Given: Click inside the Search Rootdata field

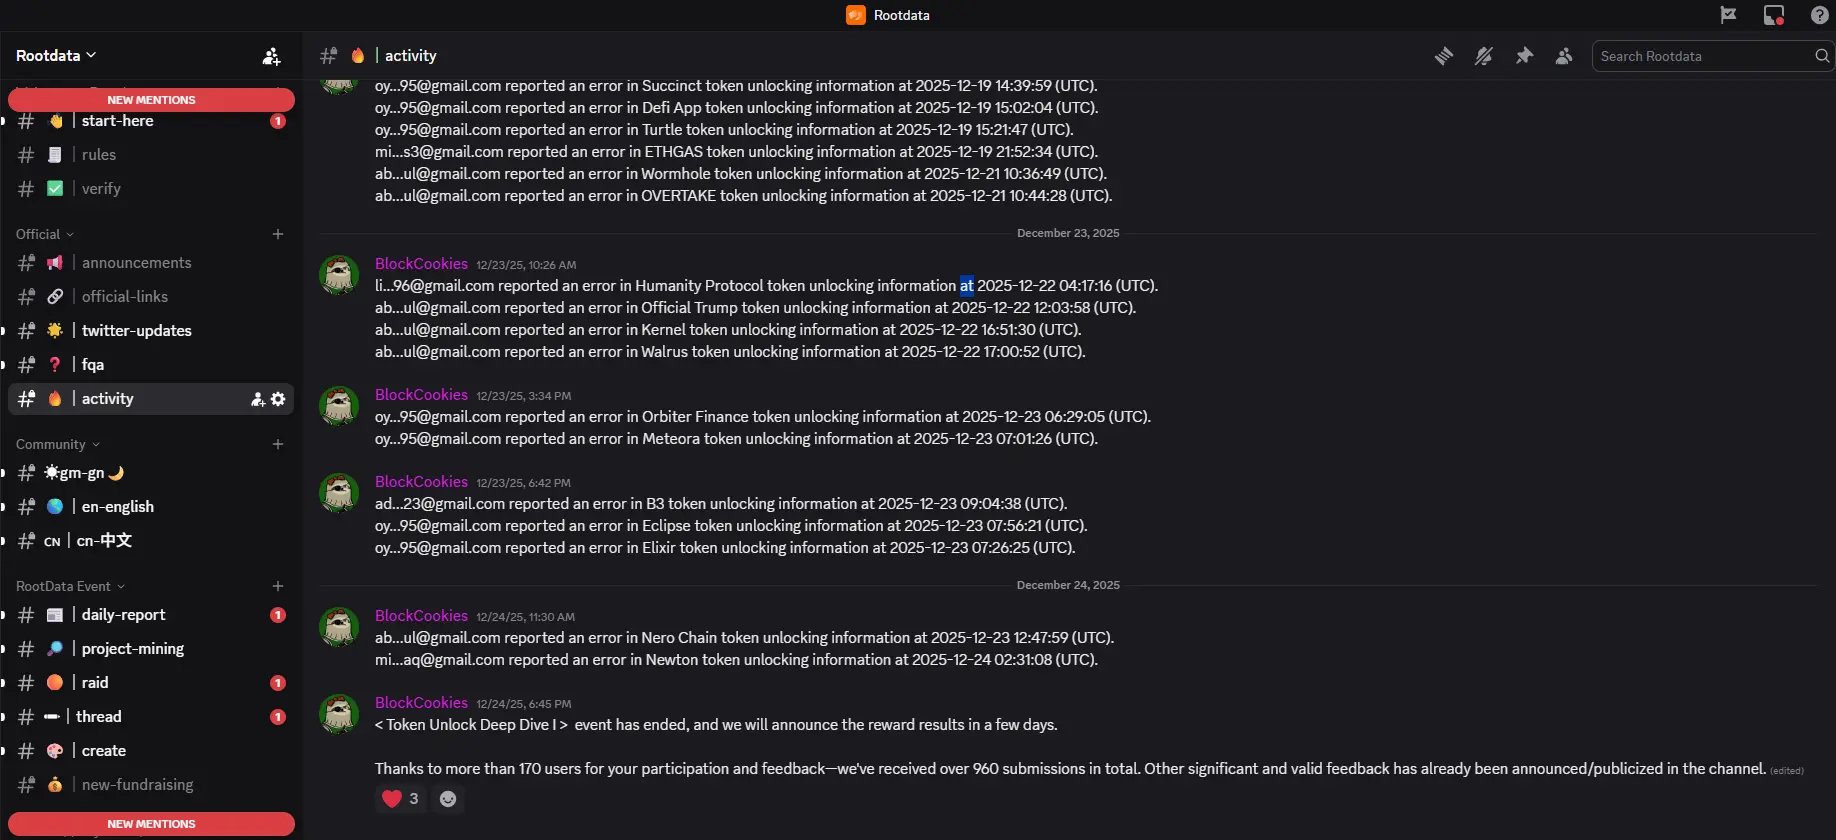Looking at the screenshot, I should point(1700,56).
